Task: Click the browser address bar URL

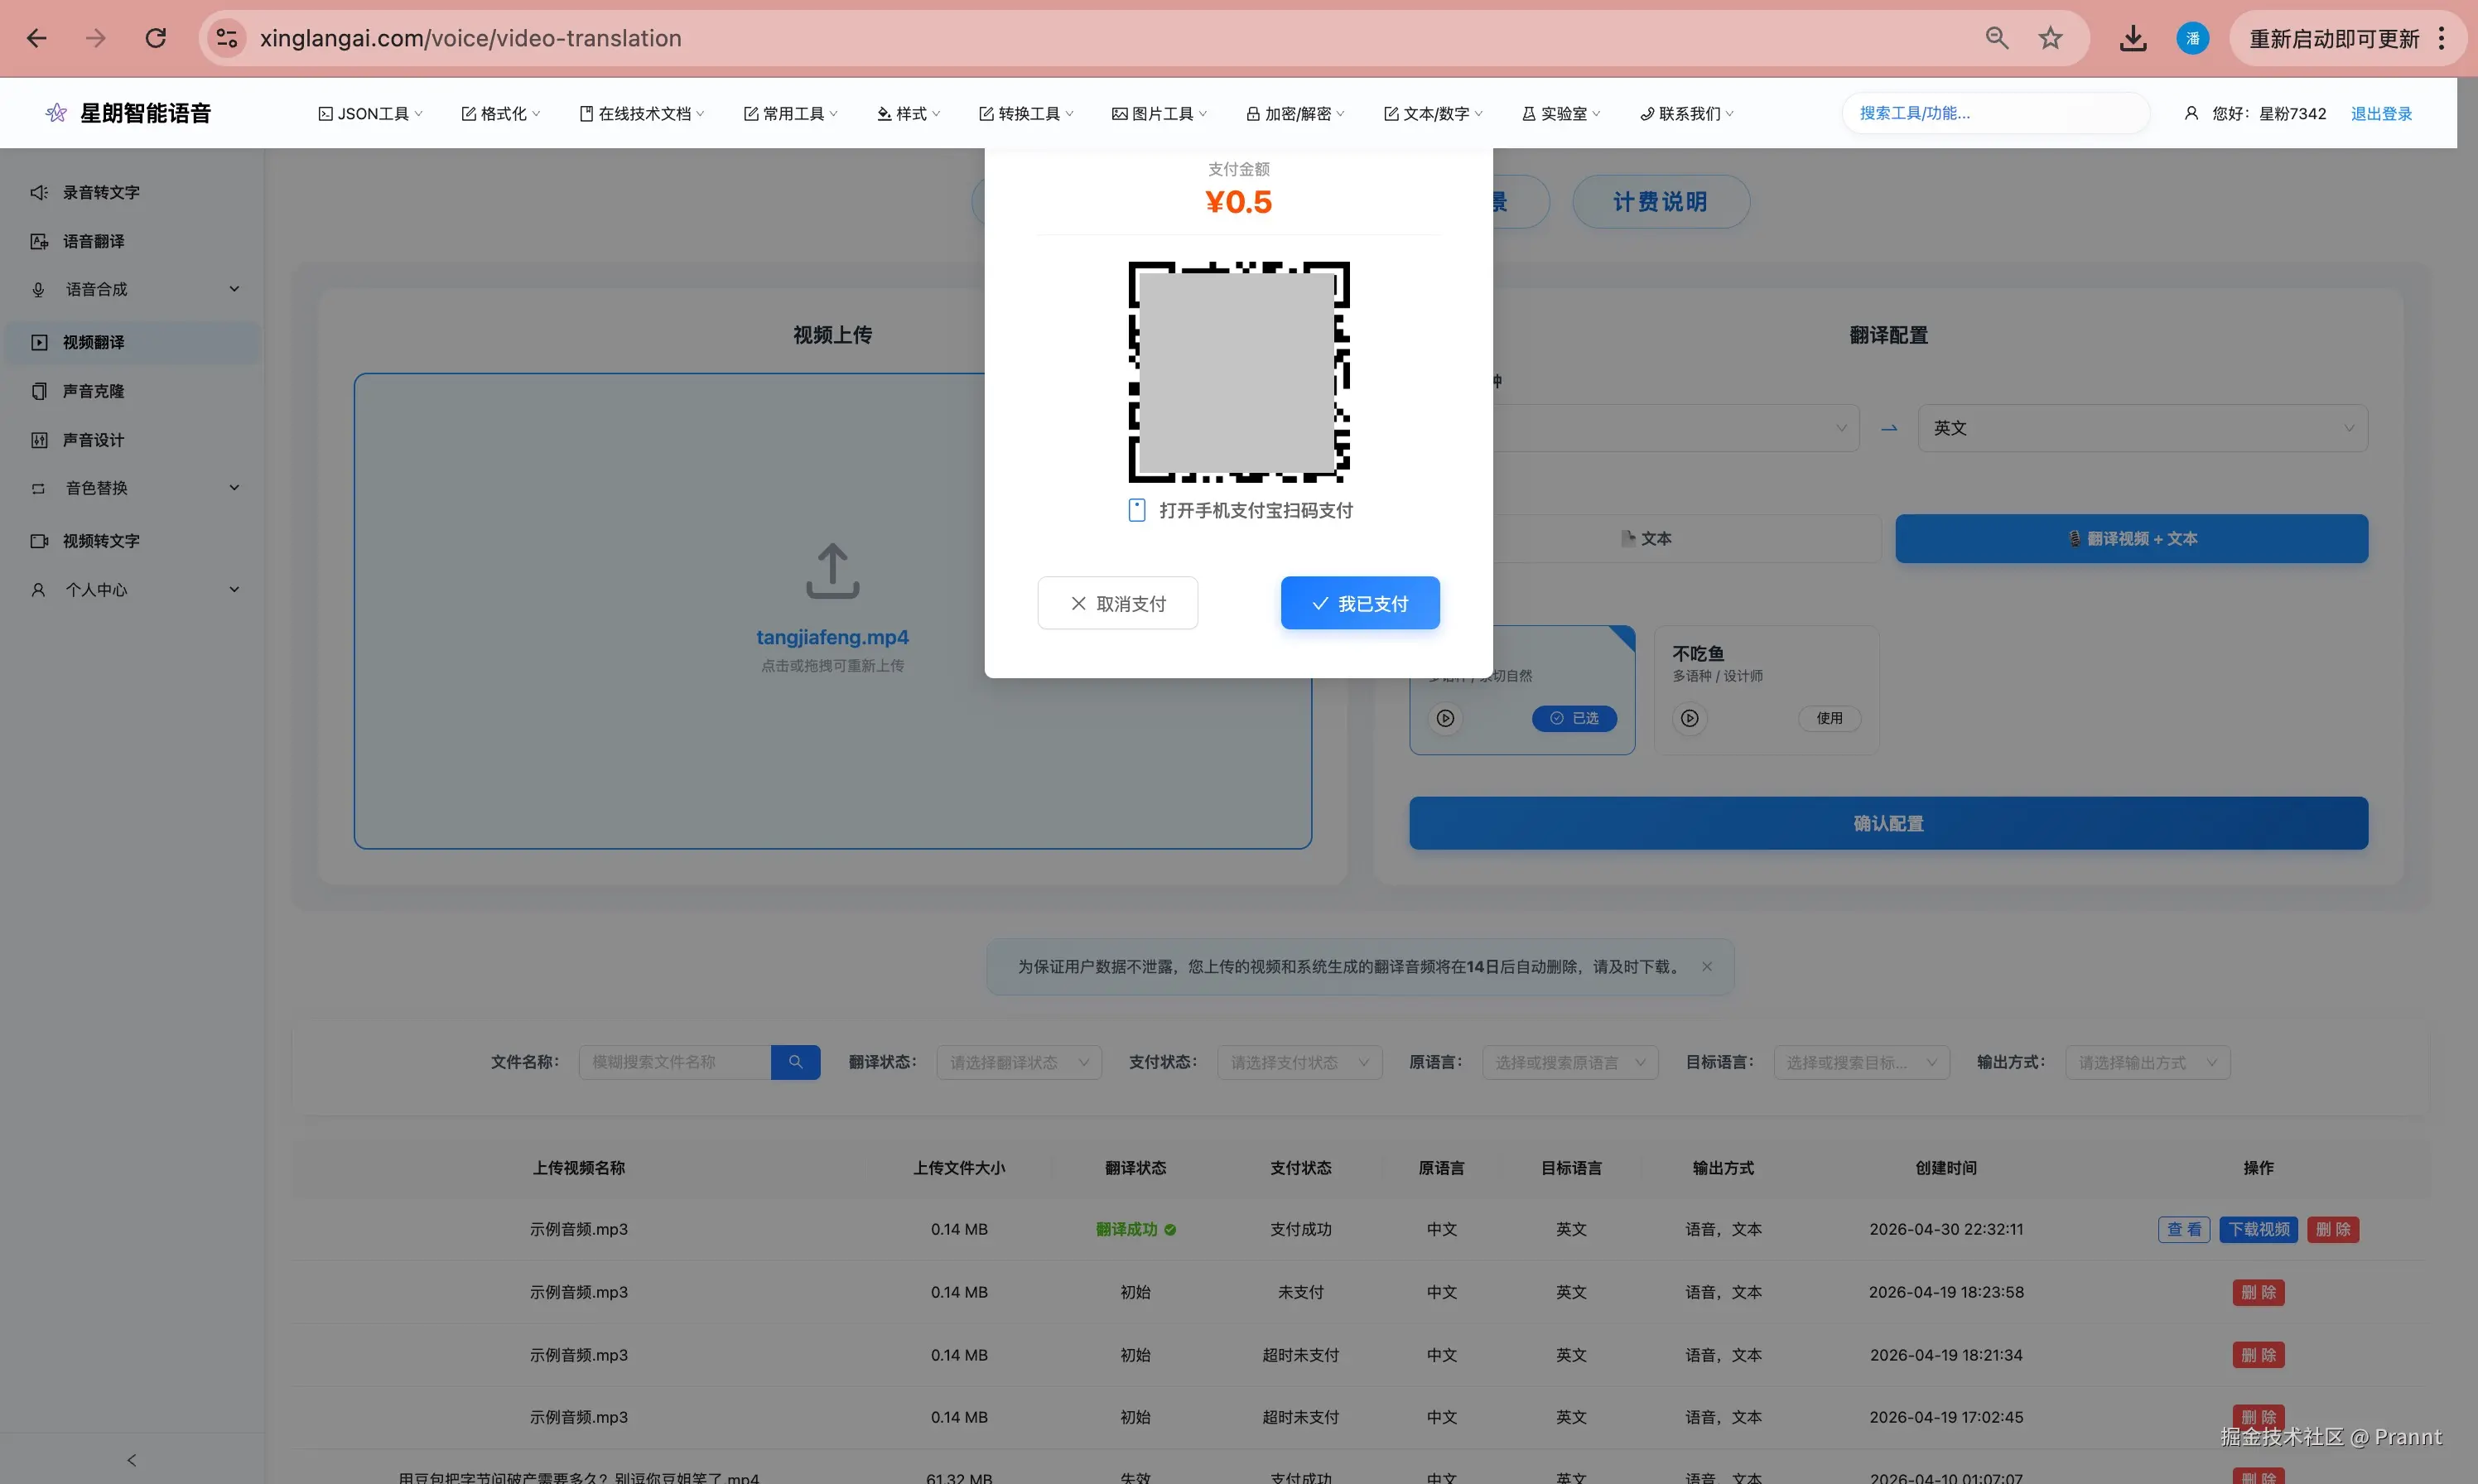Action: tap(470, 38)
